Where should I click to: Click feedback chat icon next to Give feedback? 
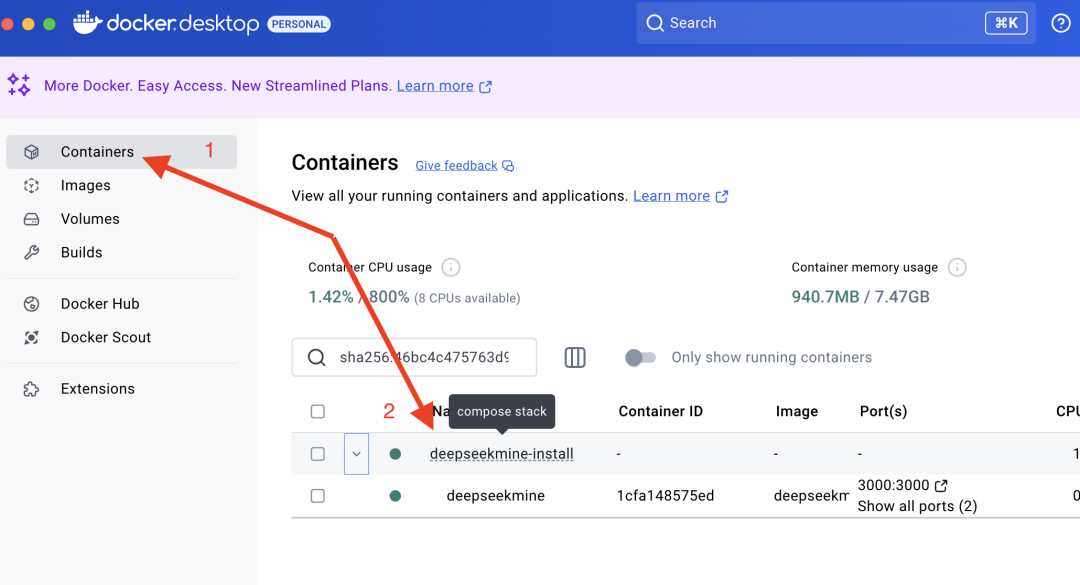[508, 166]
